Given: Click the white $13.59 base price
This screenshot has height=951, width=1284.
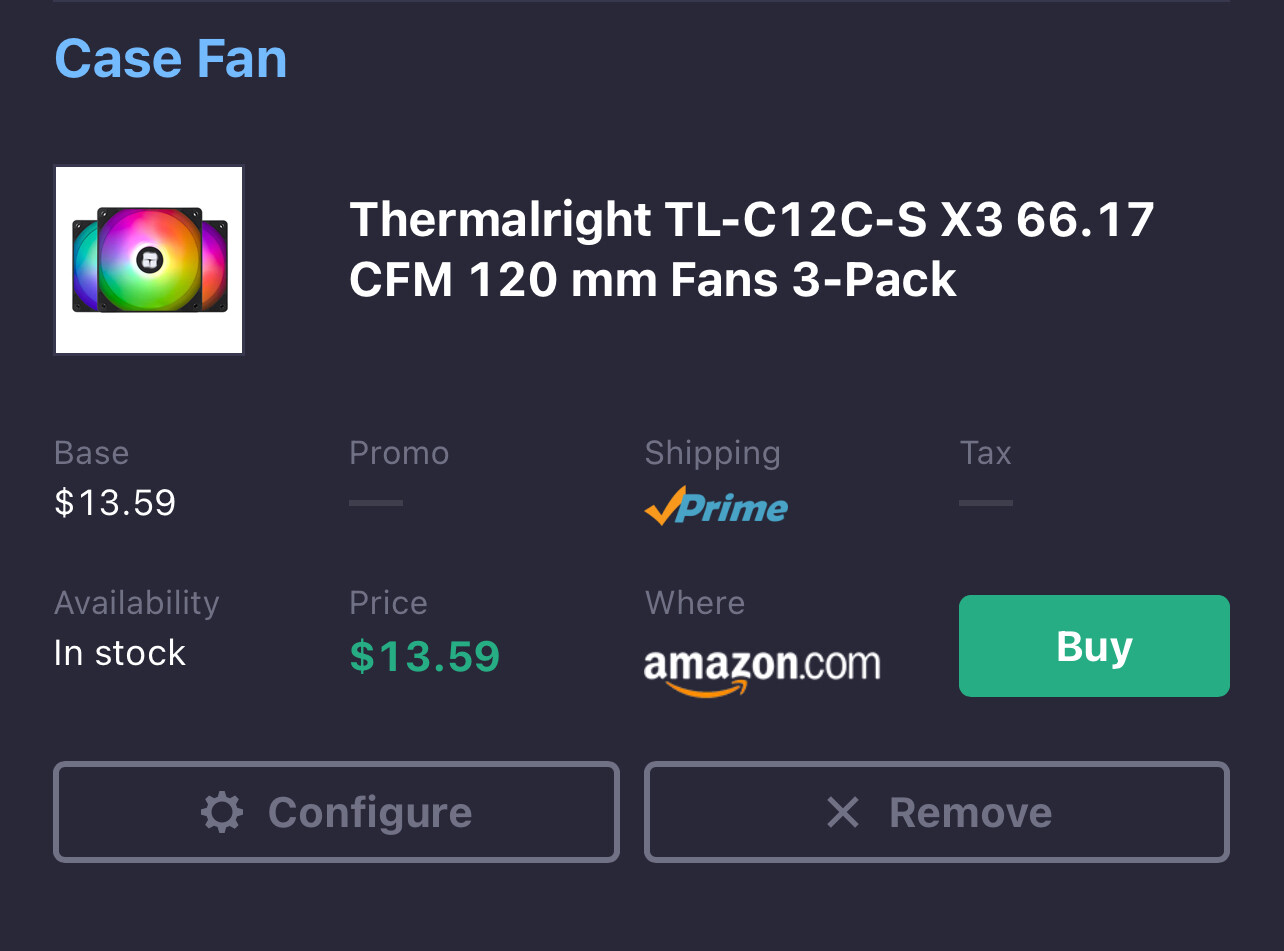Looking at the screenshot, I should (x=115, y=502).
